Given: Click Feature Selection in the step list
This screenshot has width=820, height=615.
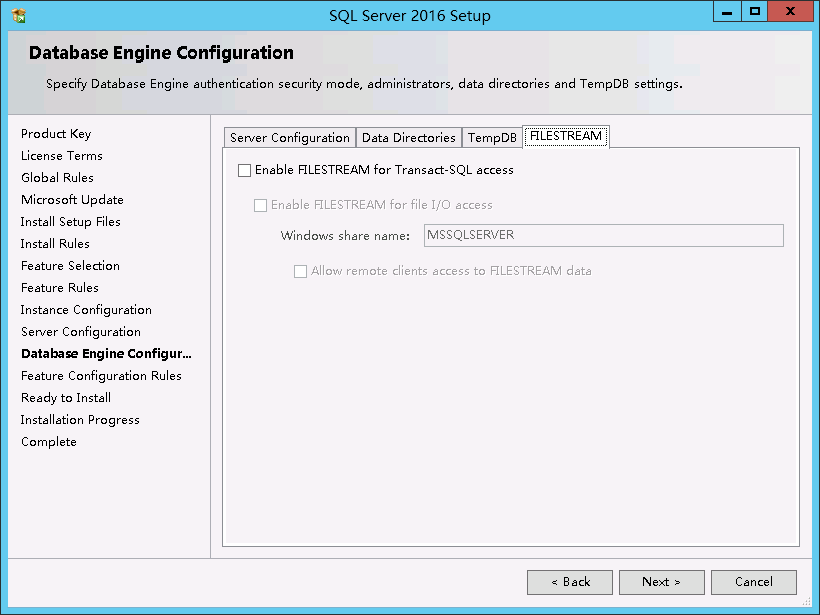Looking at the screenshot, I should coord(70,266).
